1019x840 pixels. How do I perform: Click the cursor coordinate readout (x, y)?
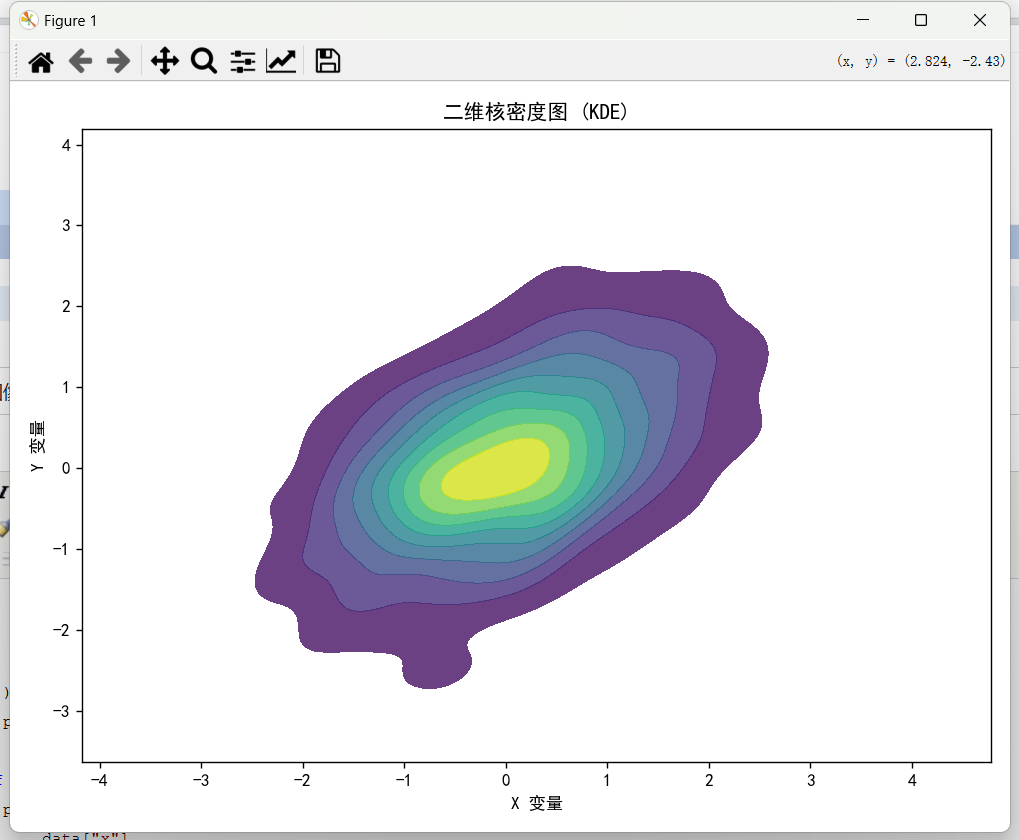tap(921, 61)
